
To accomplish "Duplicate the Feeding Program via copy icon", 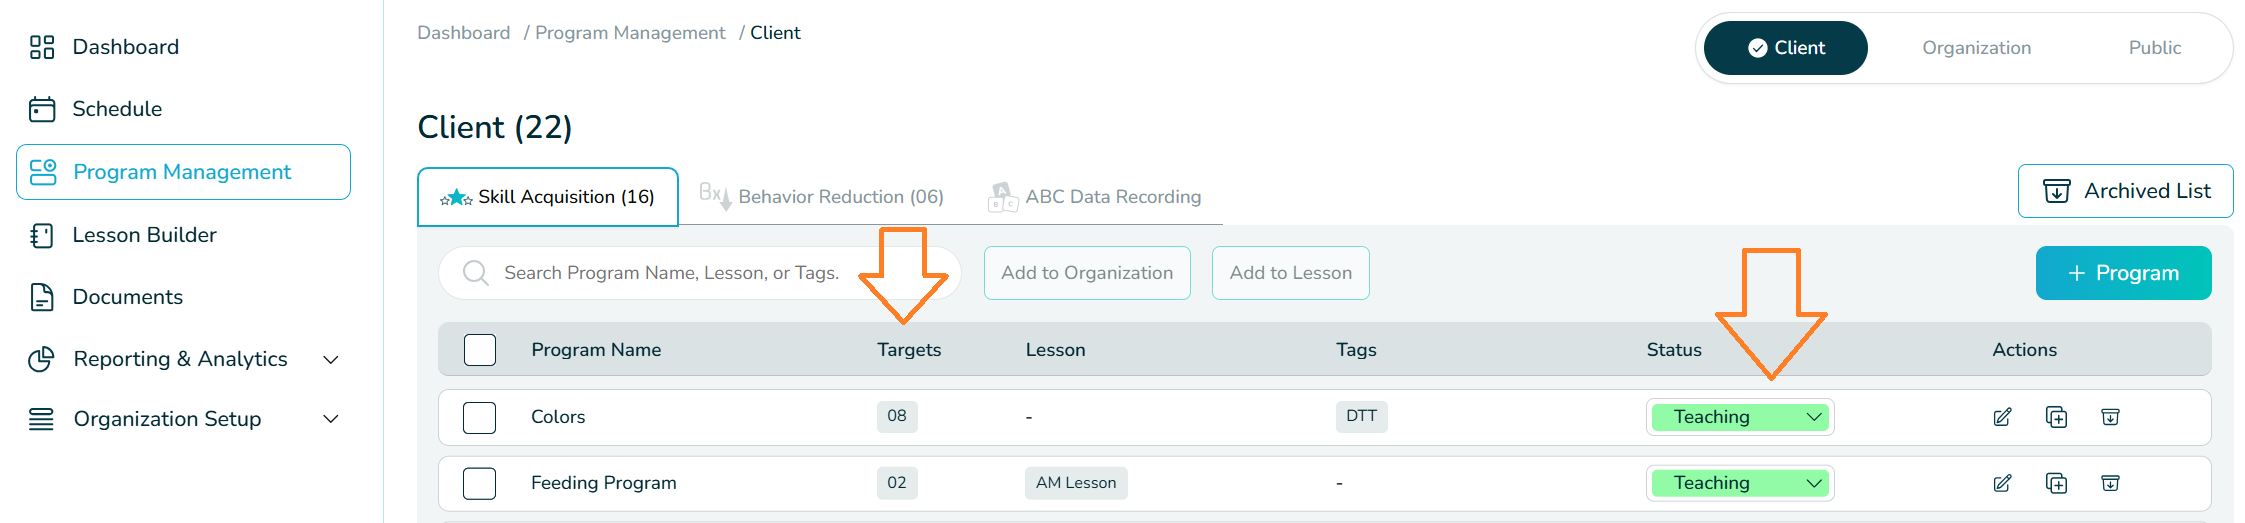I will (x=2056, y=483).
